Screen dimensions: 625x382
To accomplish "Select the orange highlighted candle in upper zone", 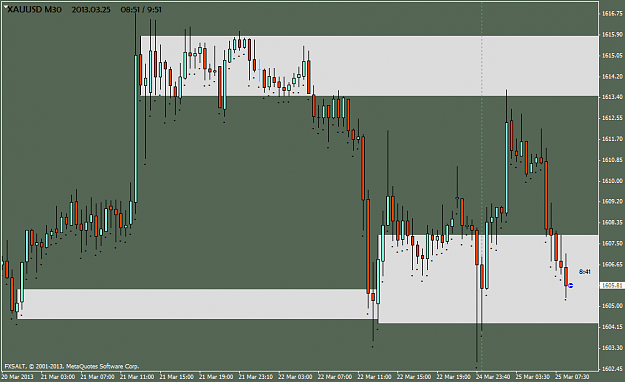I will click(x=259, y=71).
